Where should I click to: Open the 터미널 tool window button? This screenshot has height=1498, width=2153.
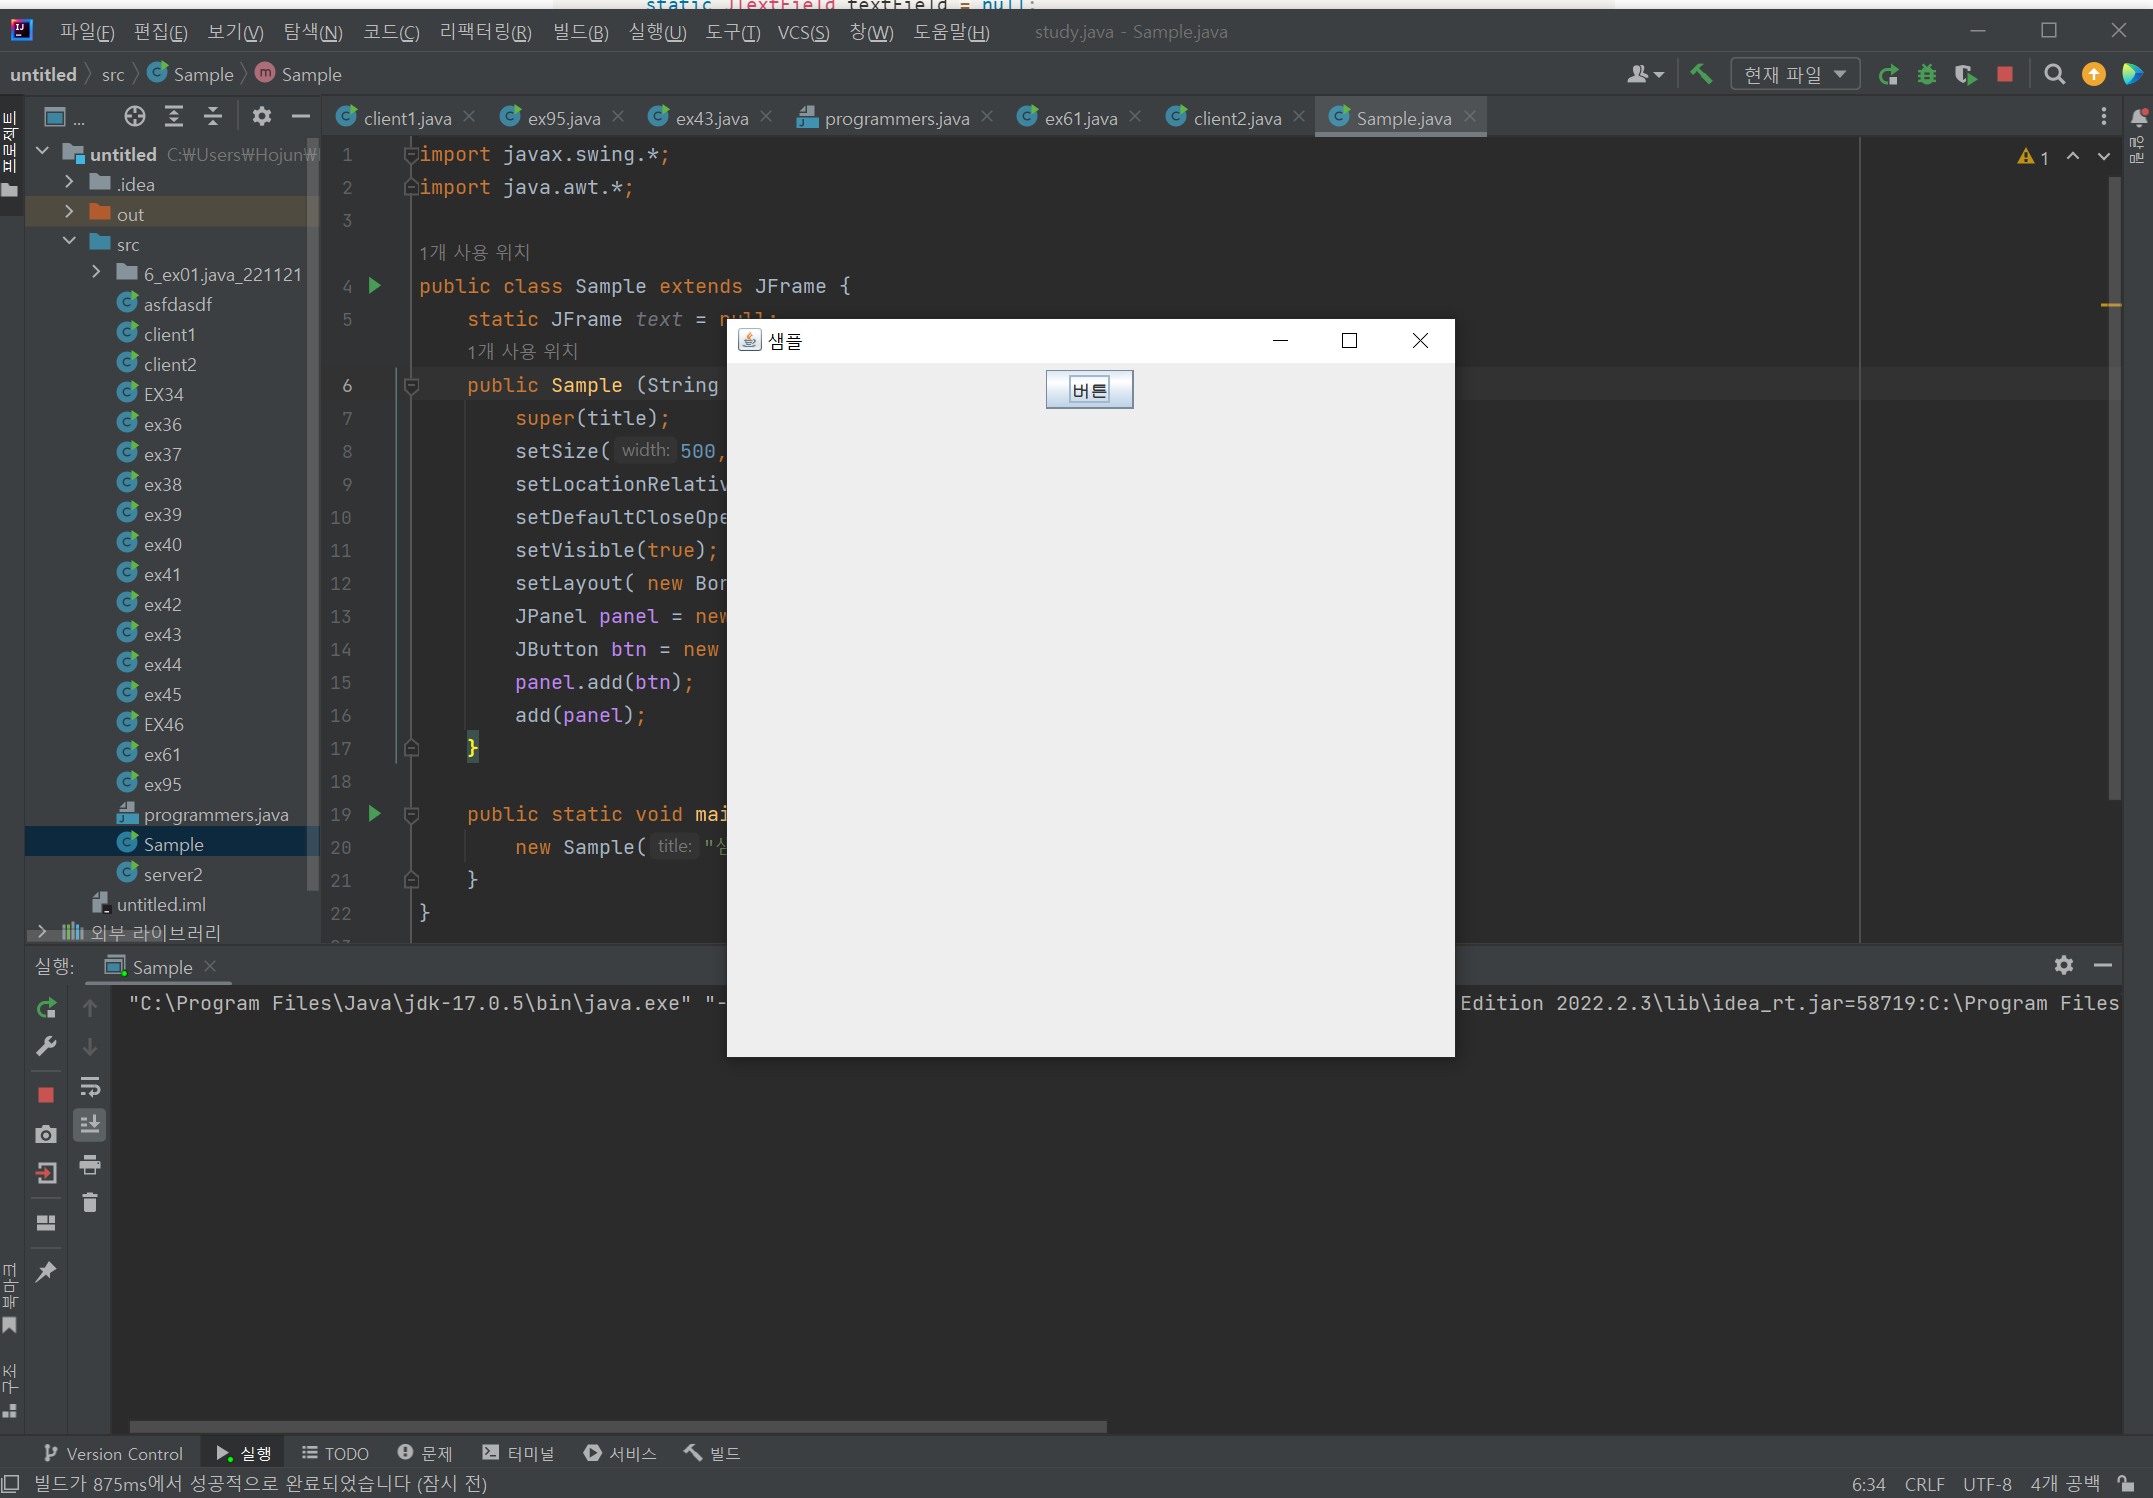tap(518, 1453)
